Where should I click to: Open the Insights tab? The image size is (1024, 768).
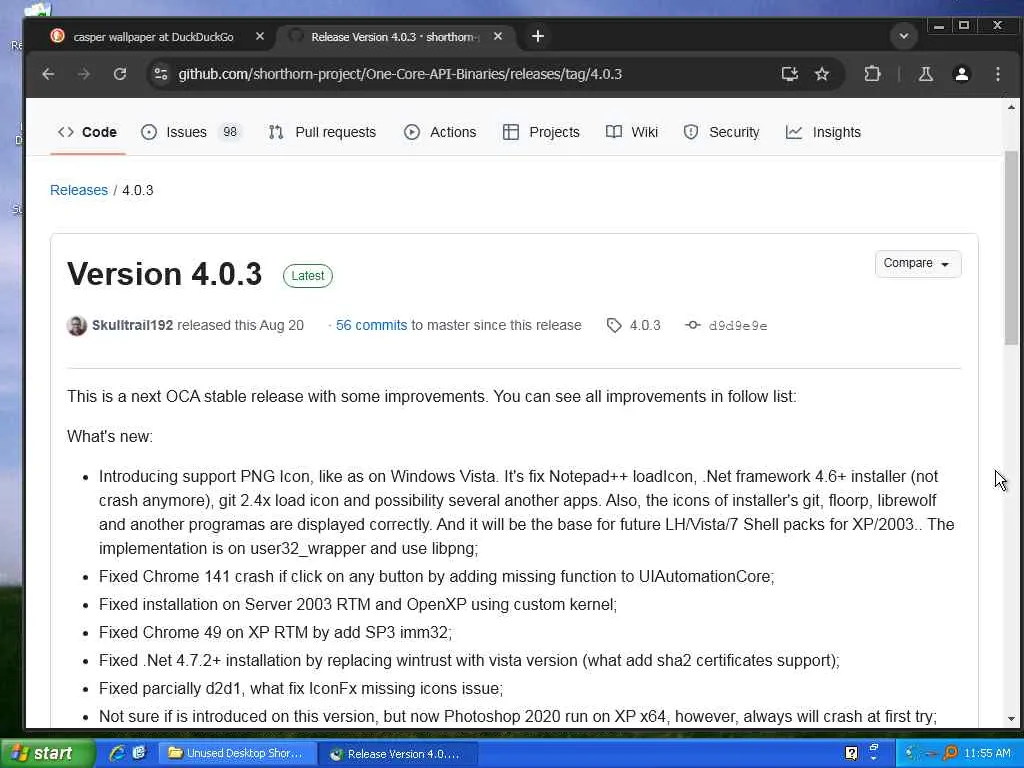[x=824, y=133]
